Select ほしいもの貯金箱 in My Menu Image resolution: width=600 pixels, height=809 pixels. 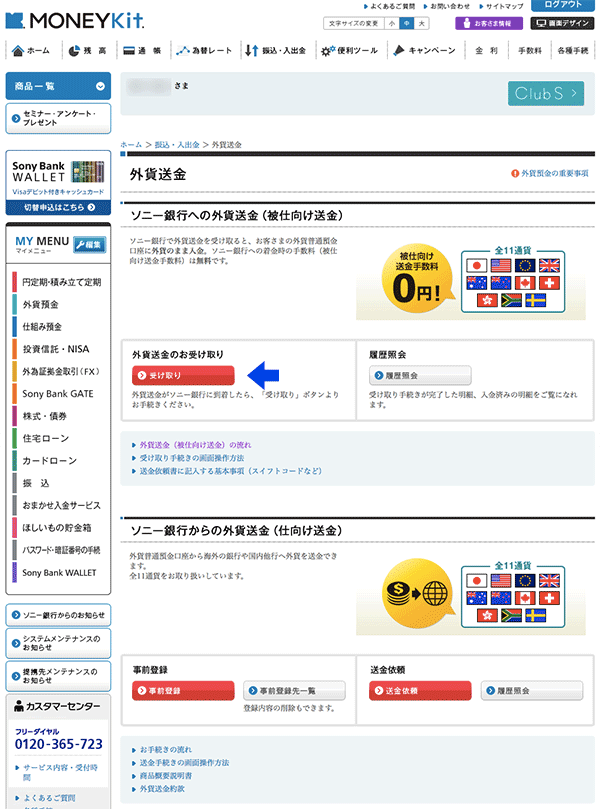point(57,528)
